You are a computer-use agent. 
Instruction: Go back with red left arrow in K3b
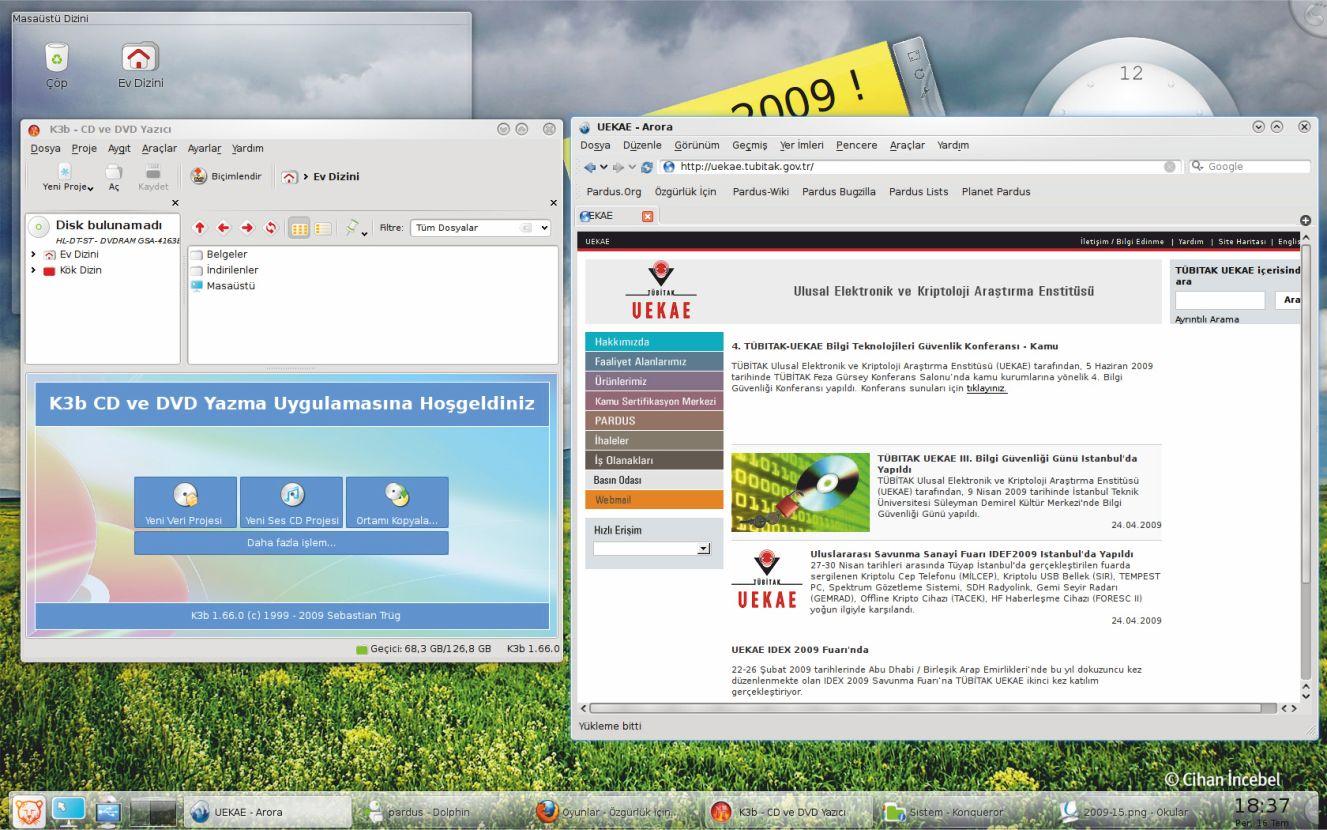point(223,228)
